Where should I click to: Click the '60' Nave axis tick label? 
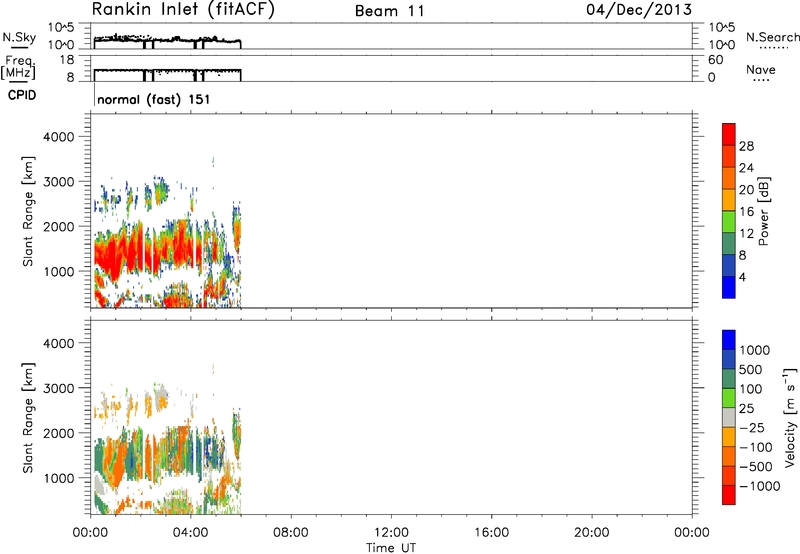coord(715,60)
